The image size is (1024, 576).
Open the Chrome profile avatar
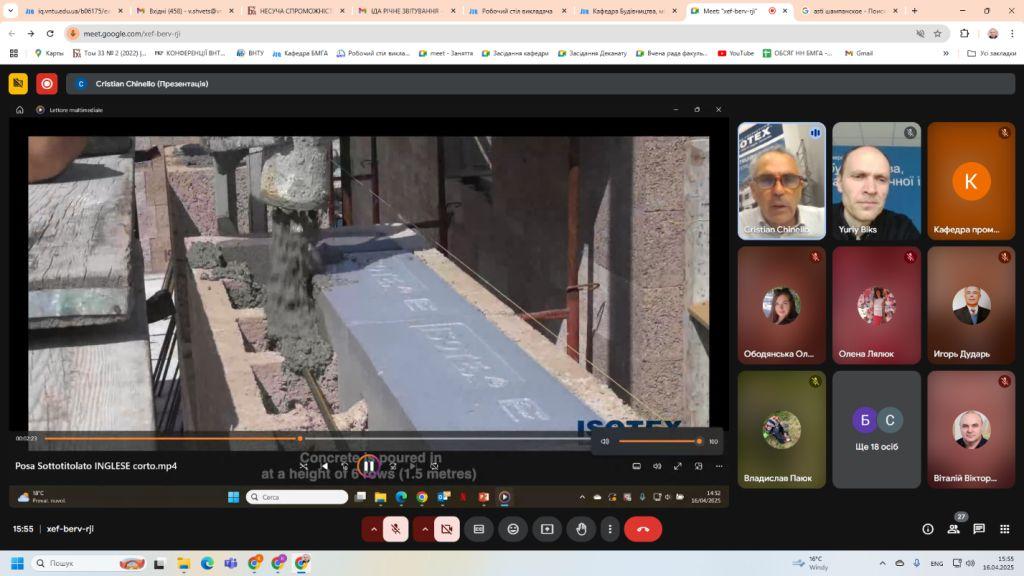pos(993,33)
